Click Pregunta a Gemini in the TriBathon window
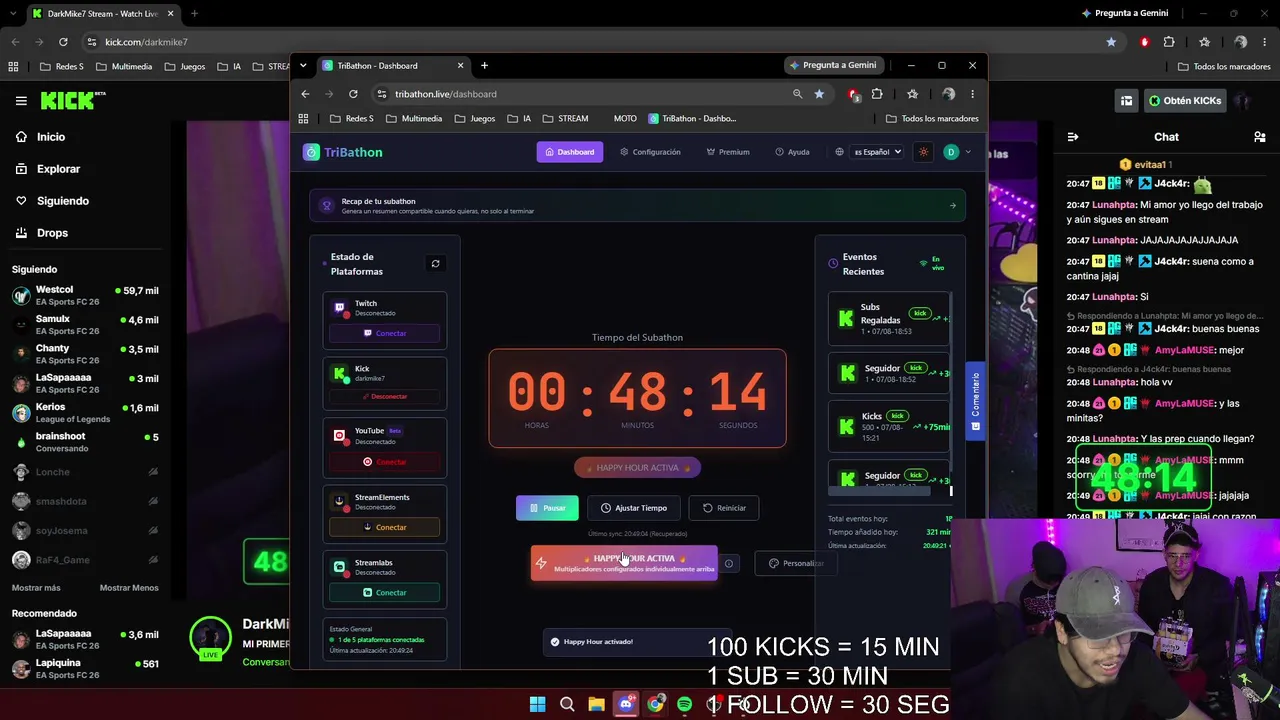This screenshot has width=1280, height=720. tap(834, 66)
